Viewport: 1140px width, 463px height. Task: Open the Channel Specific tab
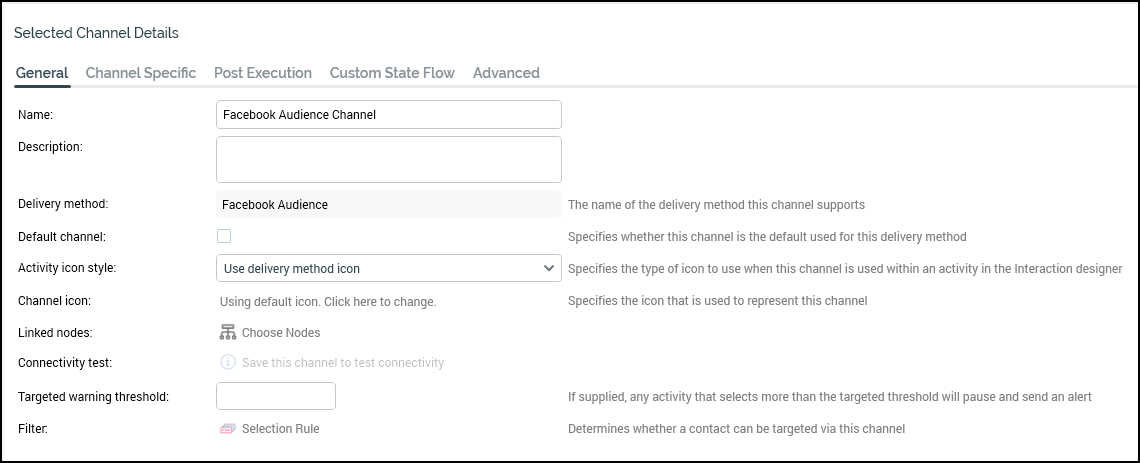[141, 73]
